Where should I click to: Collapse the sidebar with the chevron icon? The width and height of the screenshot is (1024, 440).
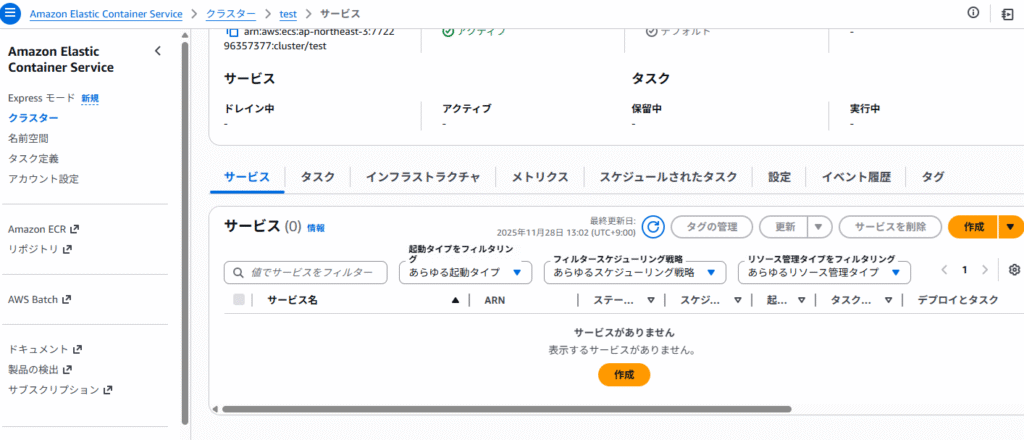pyautogui.click(x=157, y=51)
